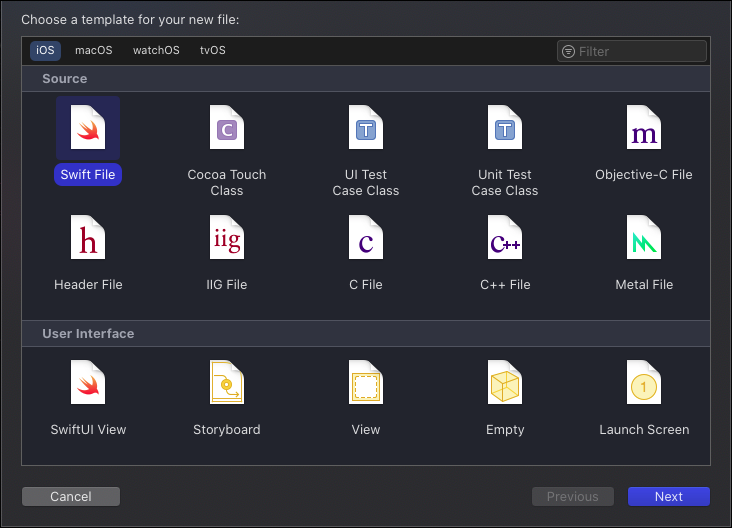Pick the UI Test Case Class icon
Screen dimensions: 732x528
pyautogui.click(x=366, y=127)
